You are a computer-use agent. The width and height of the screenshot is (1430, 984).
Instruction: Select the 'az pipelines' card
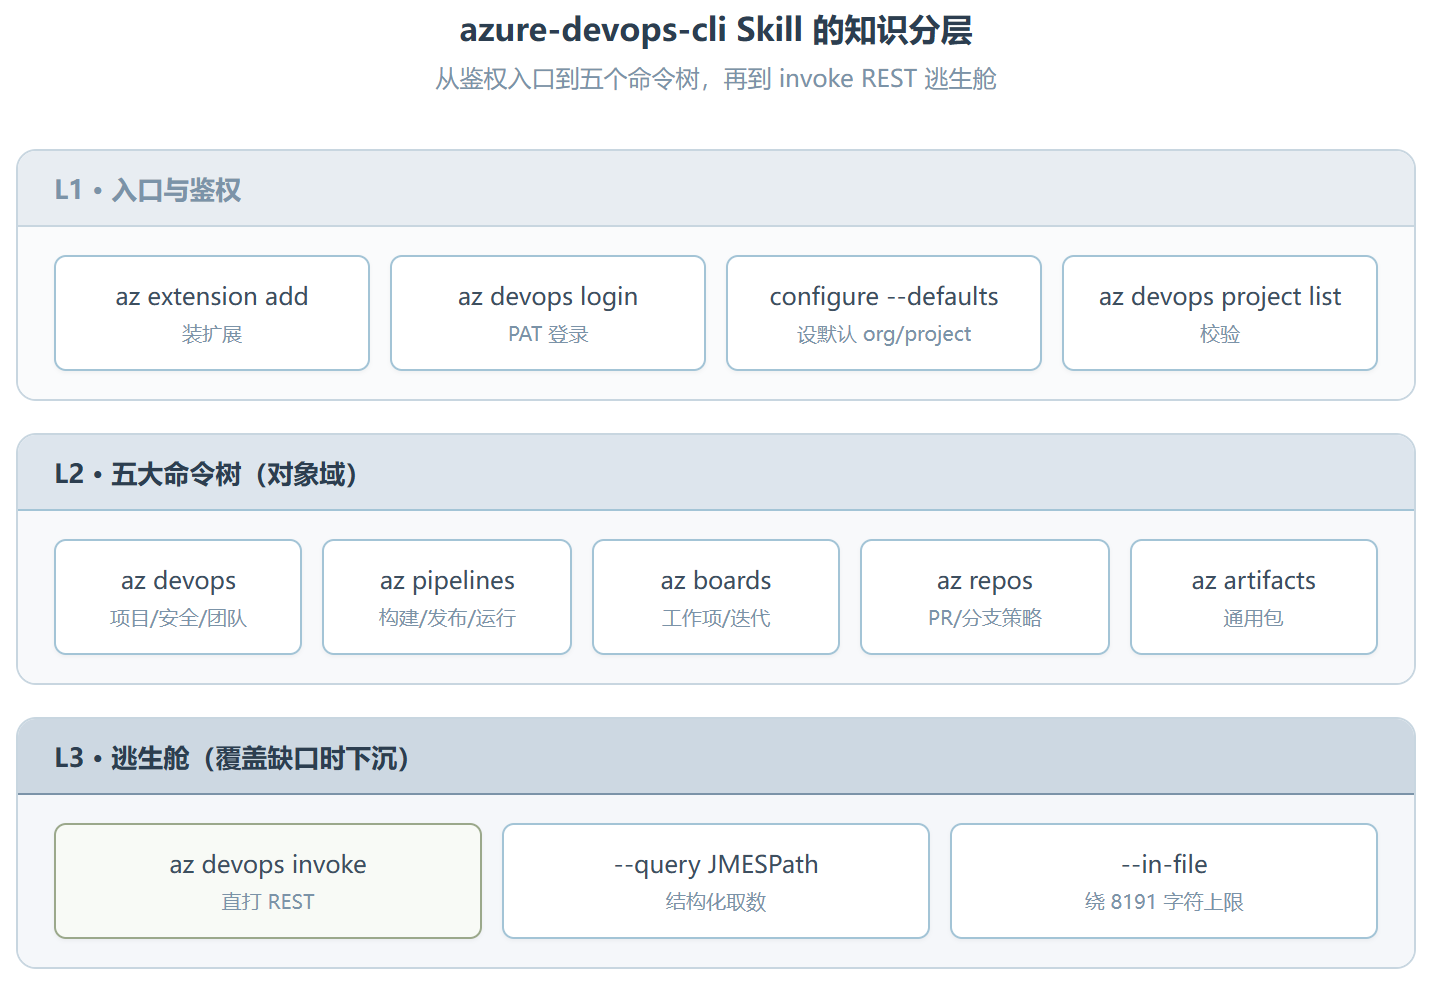tap(447, 597)
